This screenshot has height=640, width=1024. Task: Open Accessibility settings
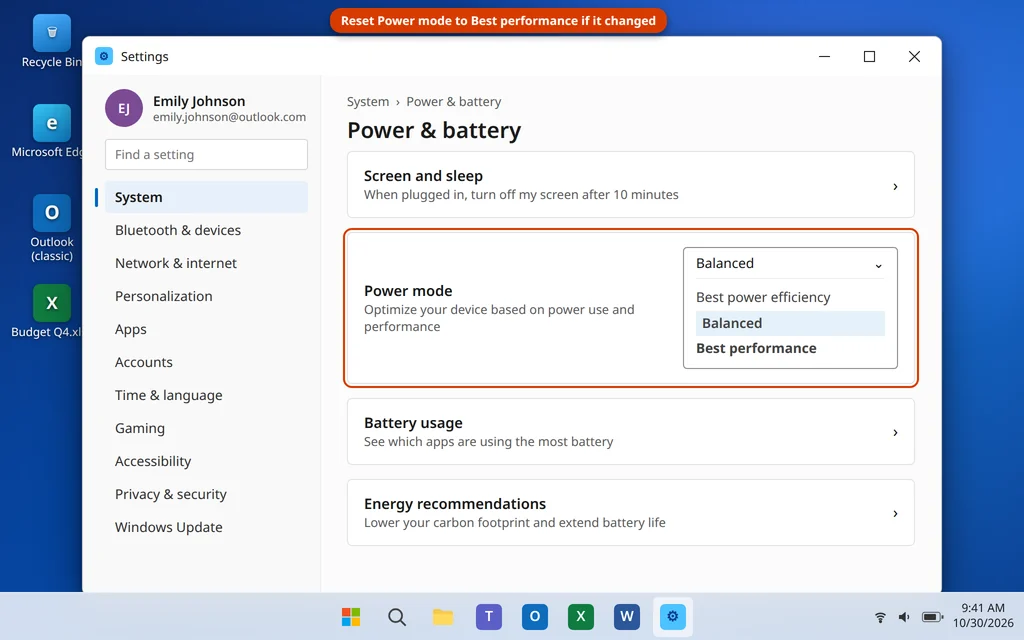[x=206, y=461]
